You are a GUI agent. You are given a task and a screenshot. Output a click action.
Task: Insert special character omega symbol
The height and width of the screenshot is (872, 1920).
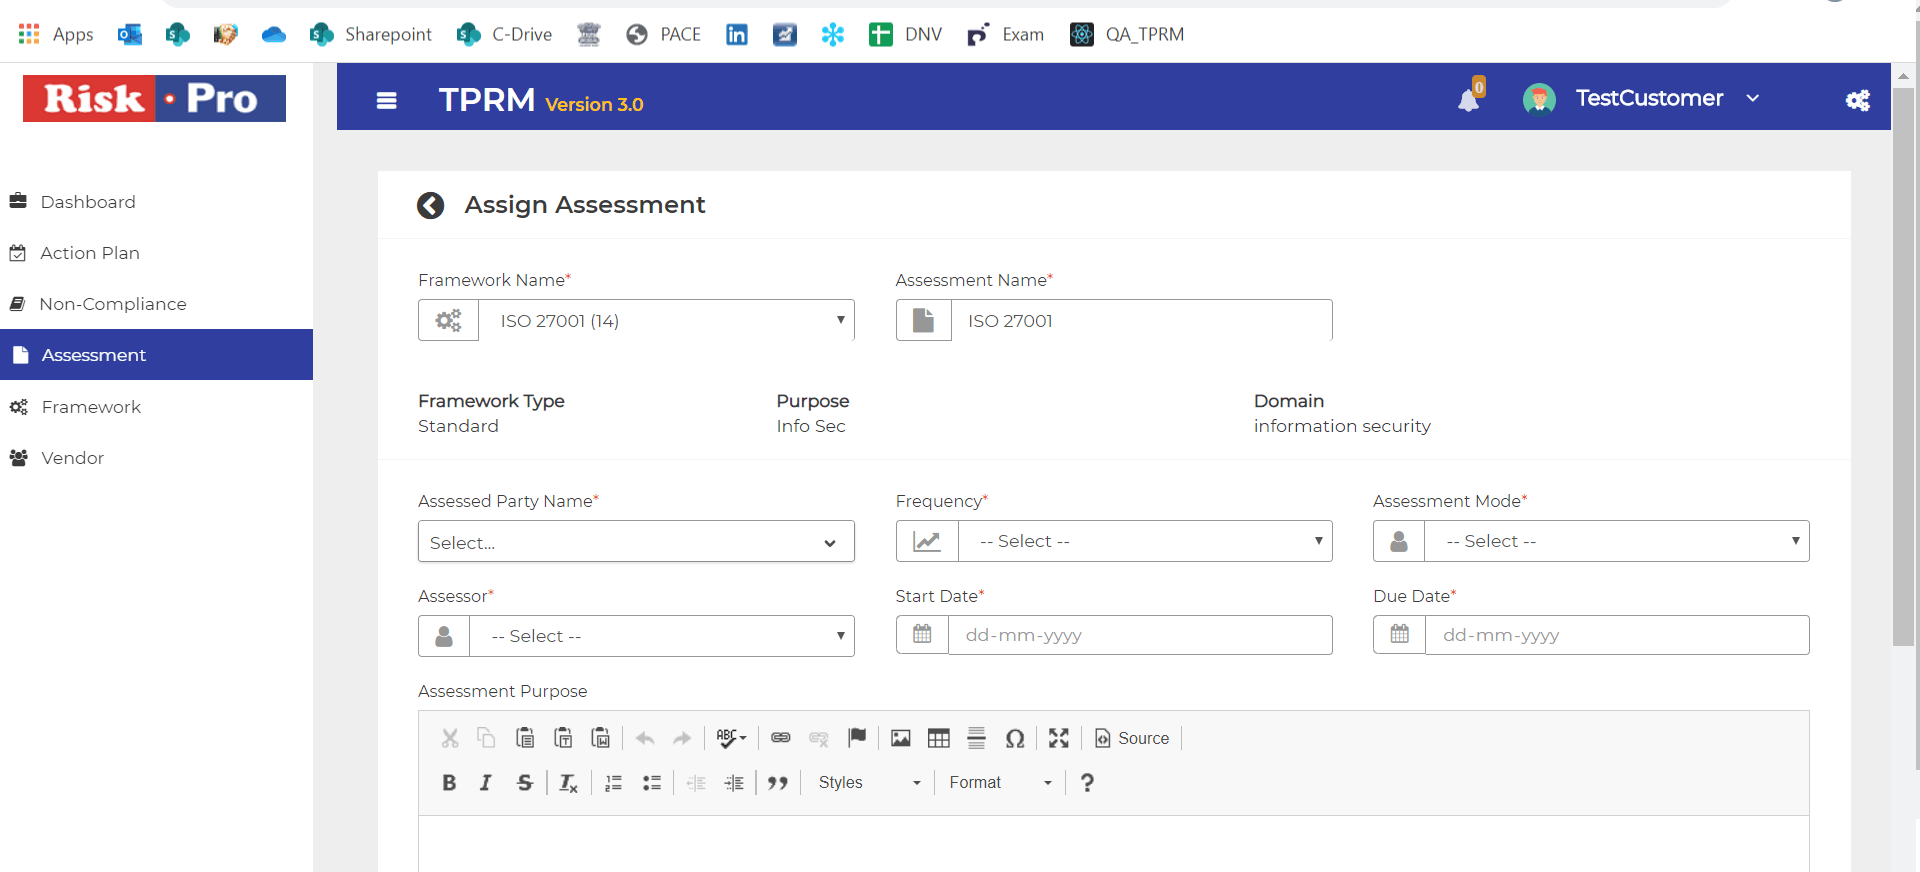pos(1014,738)
